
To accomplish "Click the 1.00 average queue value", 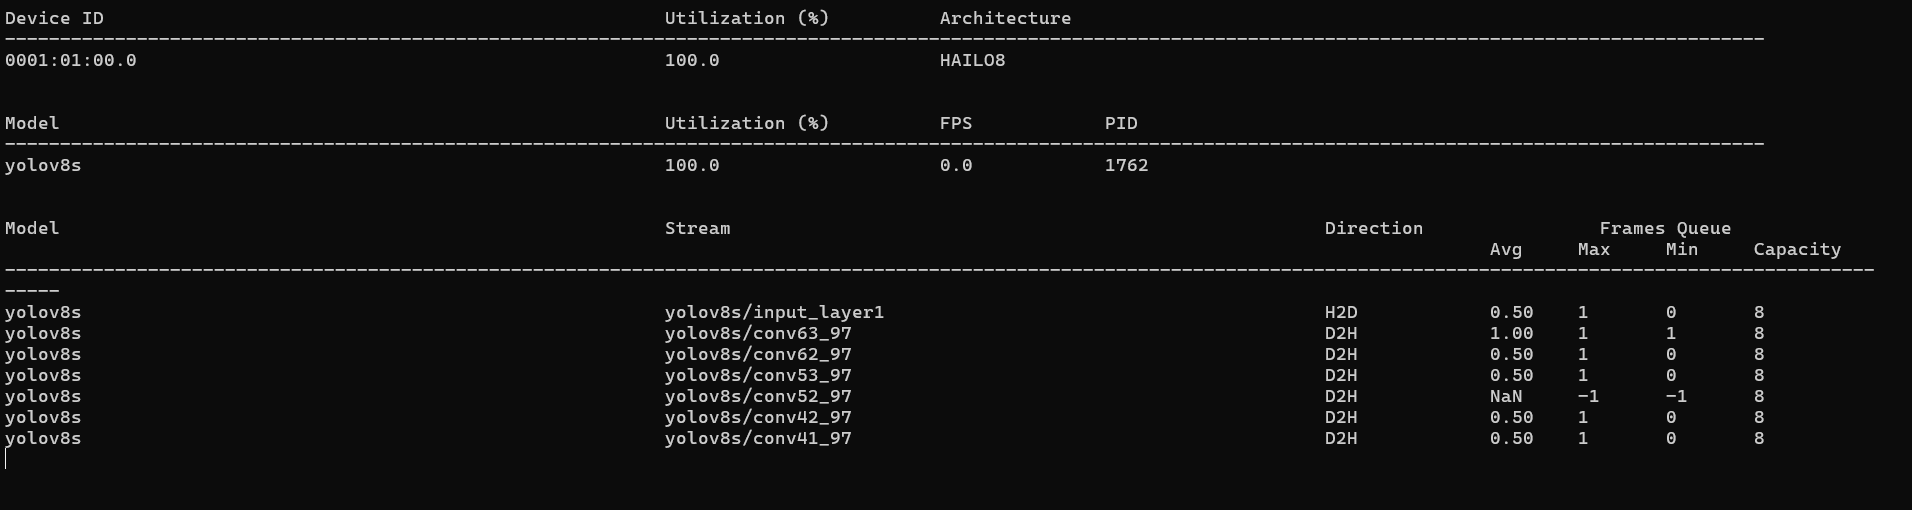I will click(1511, 333).
